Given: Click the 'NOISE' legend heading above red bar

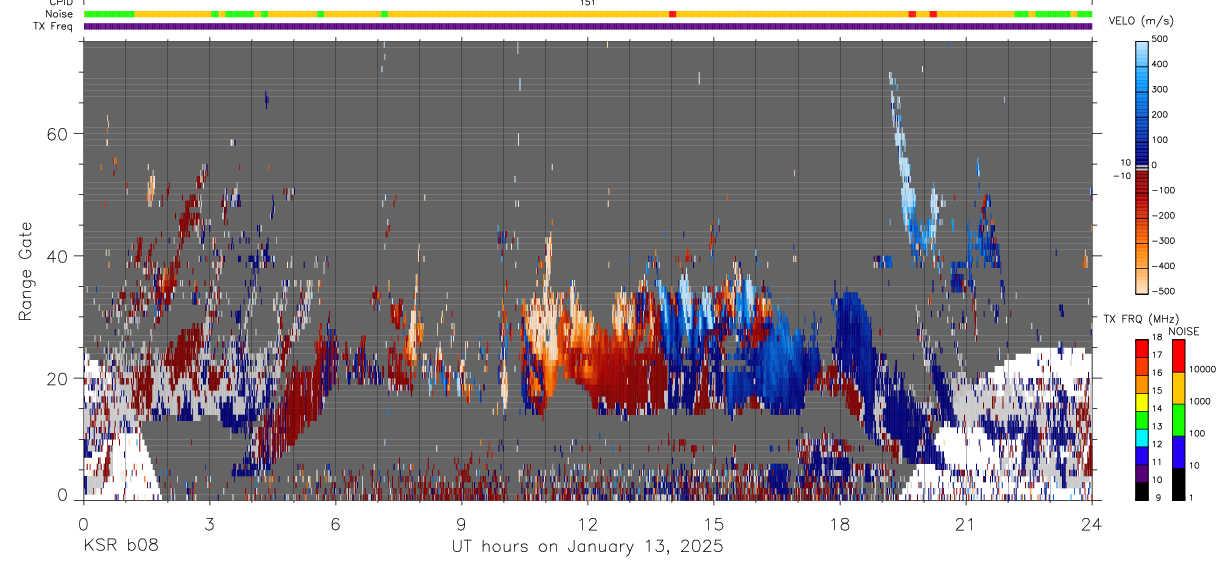Looking at the screenshot, I should 1184,331.
